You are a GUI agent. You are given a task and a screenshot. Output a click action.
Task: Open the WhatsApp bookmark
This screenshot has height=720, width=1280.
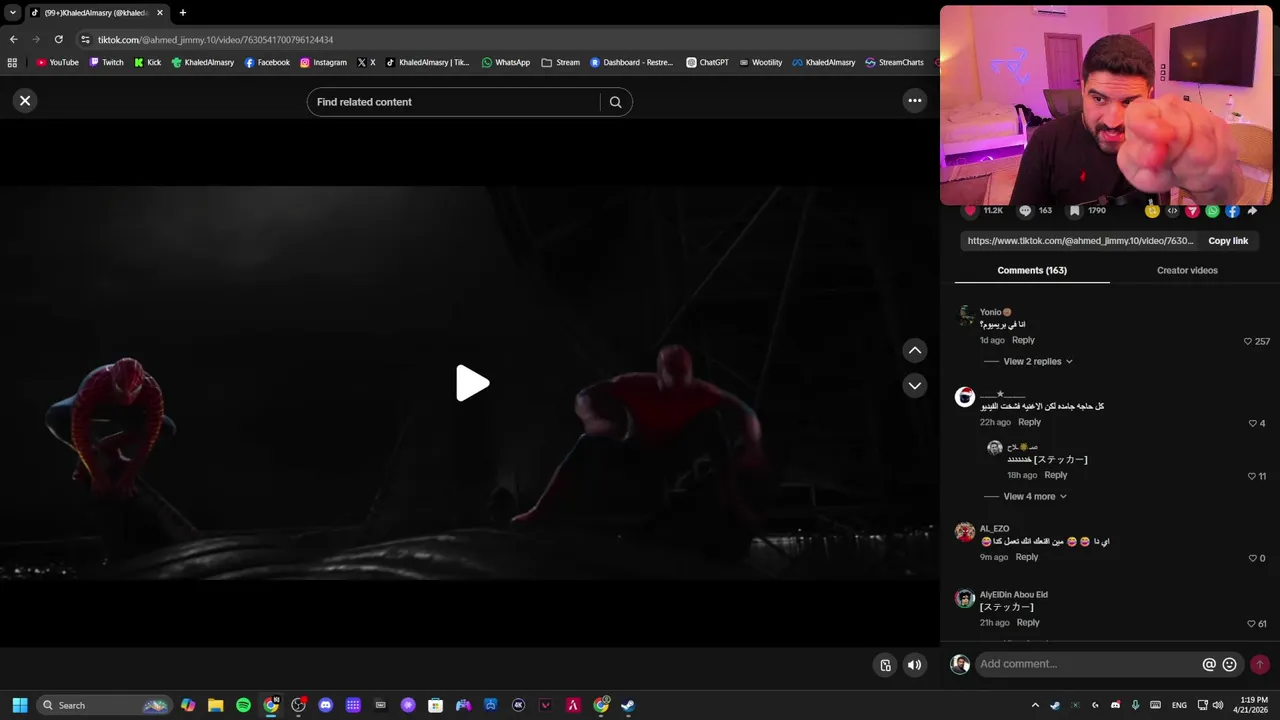[506, 62]
